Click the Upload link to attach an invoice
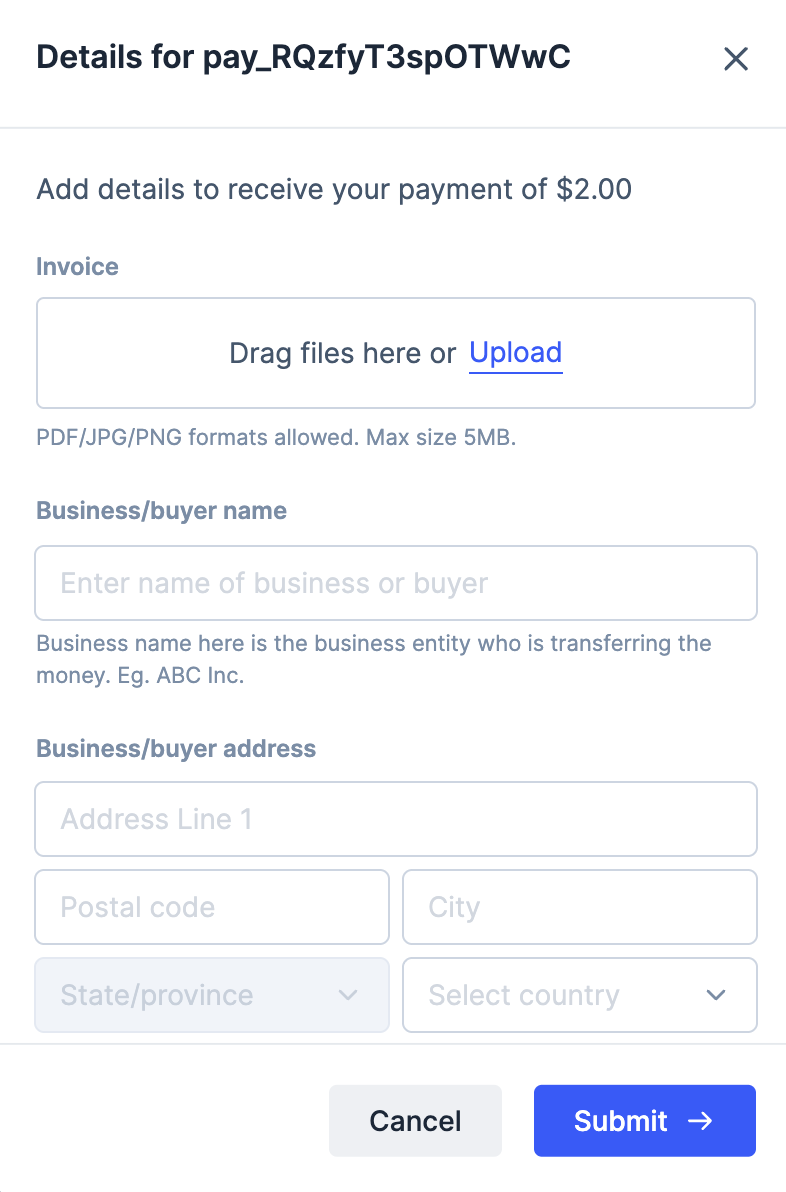 (516, 352)
